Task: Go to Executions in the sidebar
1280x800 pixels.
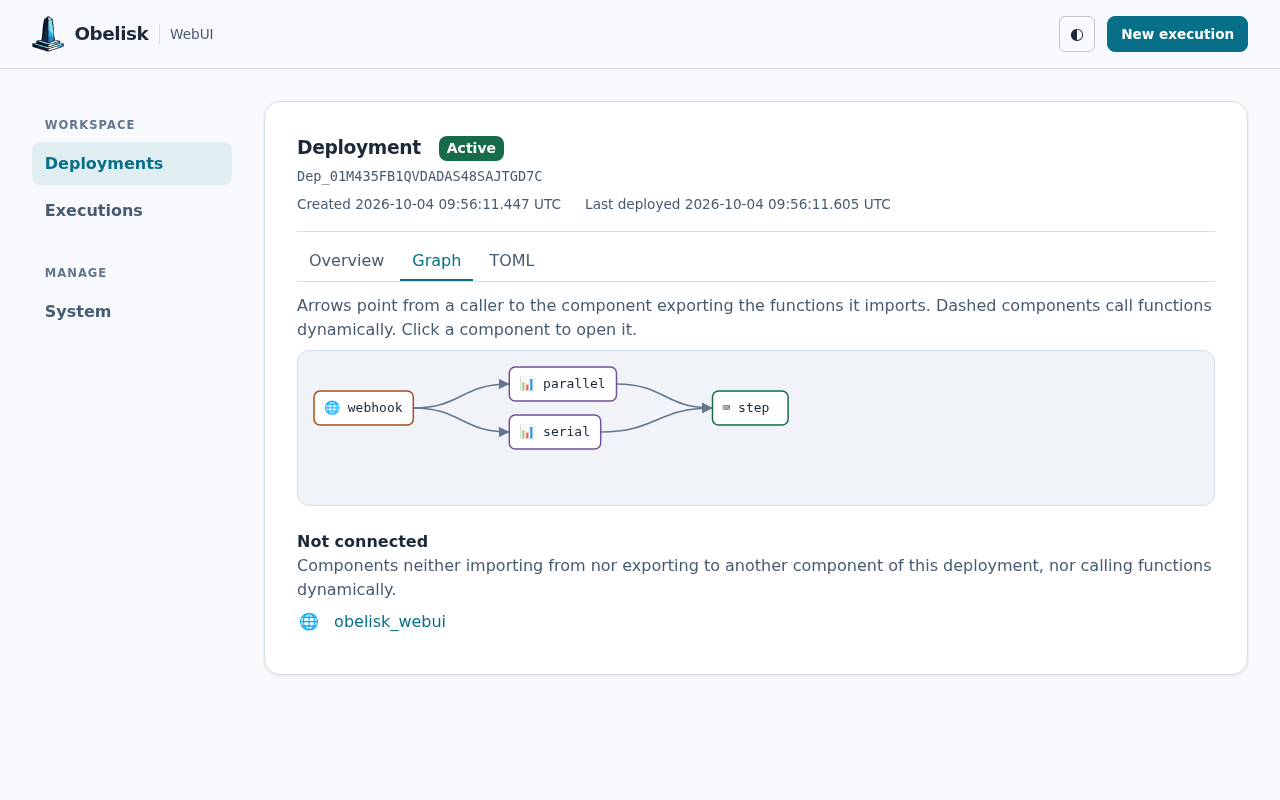Action: click(x=132, y=210)
